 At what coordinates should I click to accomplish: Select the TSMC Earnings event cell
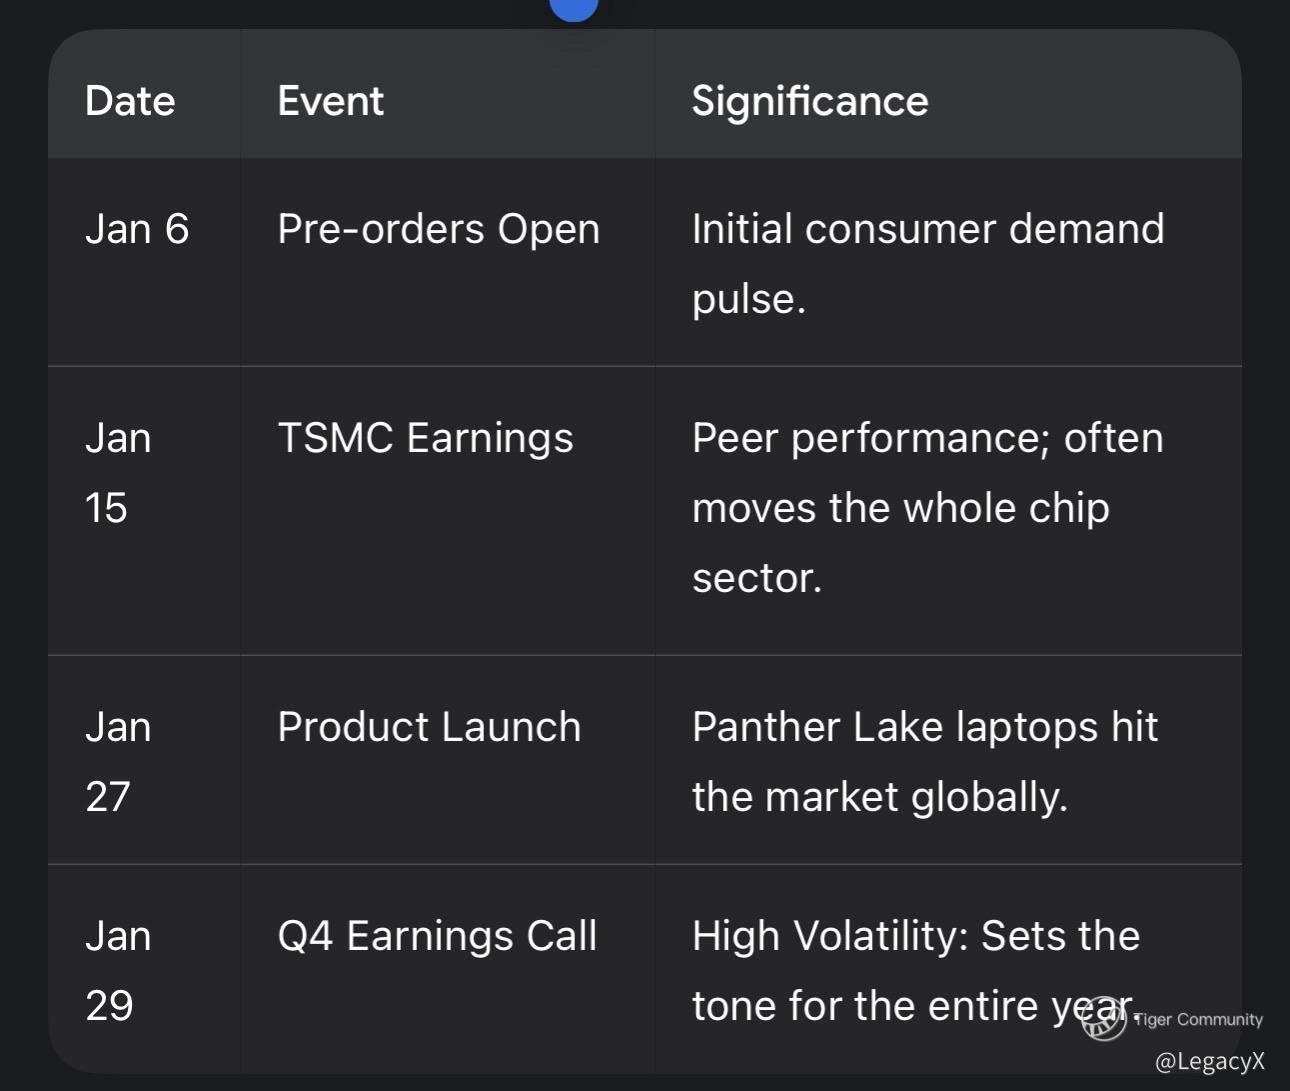coord(425,438)
